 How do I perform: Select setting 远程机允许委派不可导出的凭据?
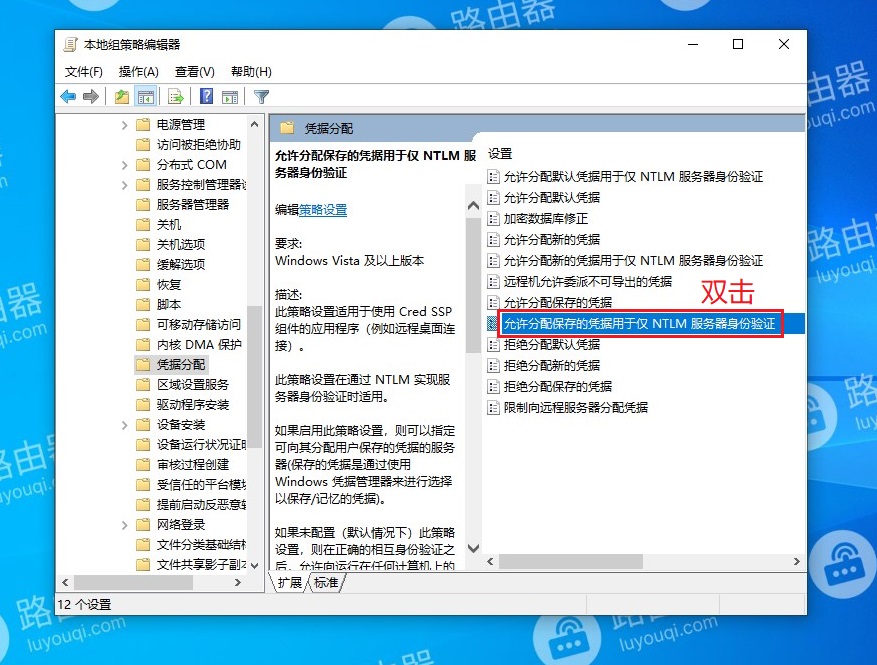[588, 281]
